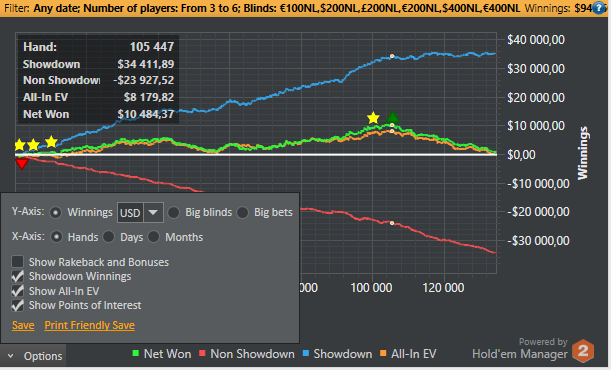Screen dimensions: 611x370
Task: Click the orange All-In EV legend swatch
Action: click(383, 354)
